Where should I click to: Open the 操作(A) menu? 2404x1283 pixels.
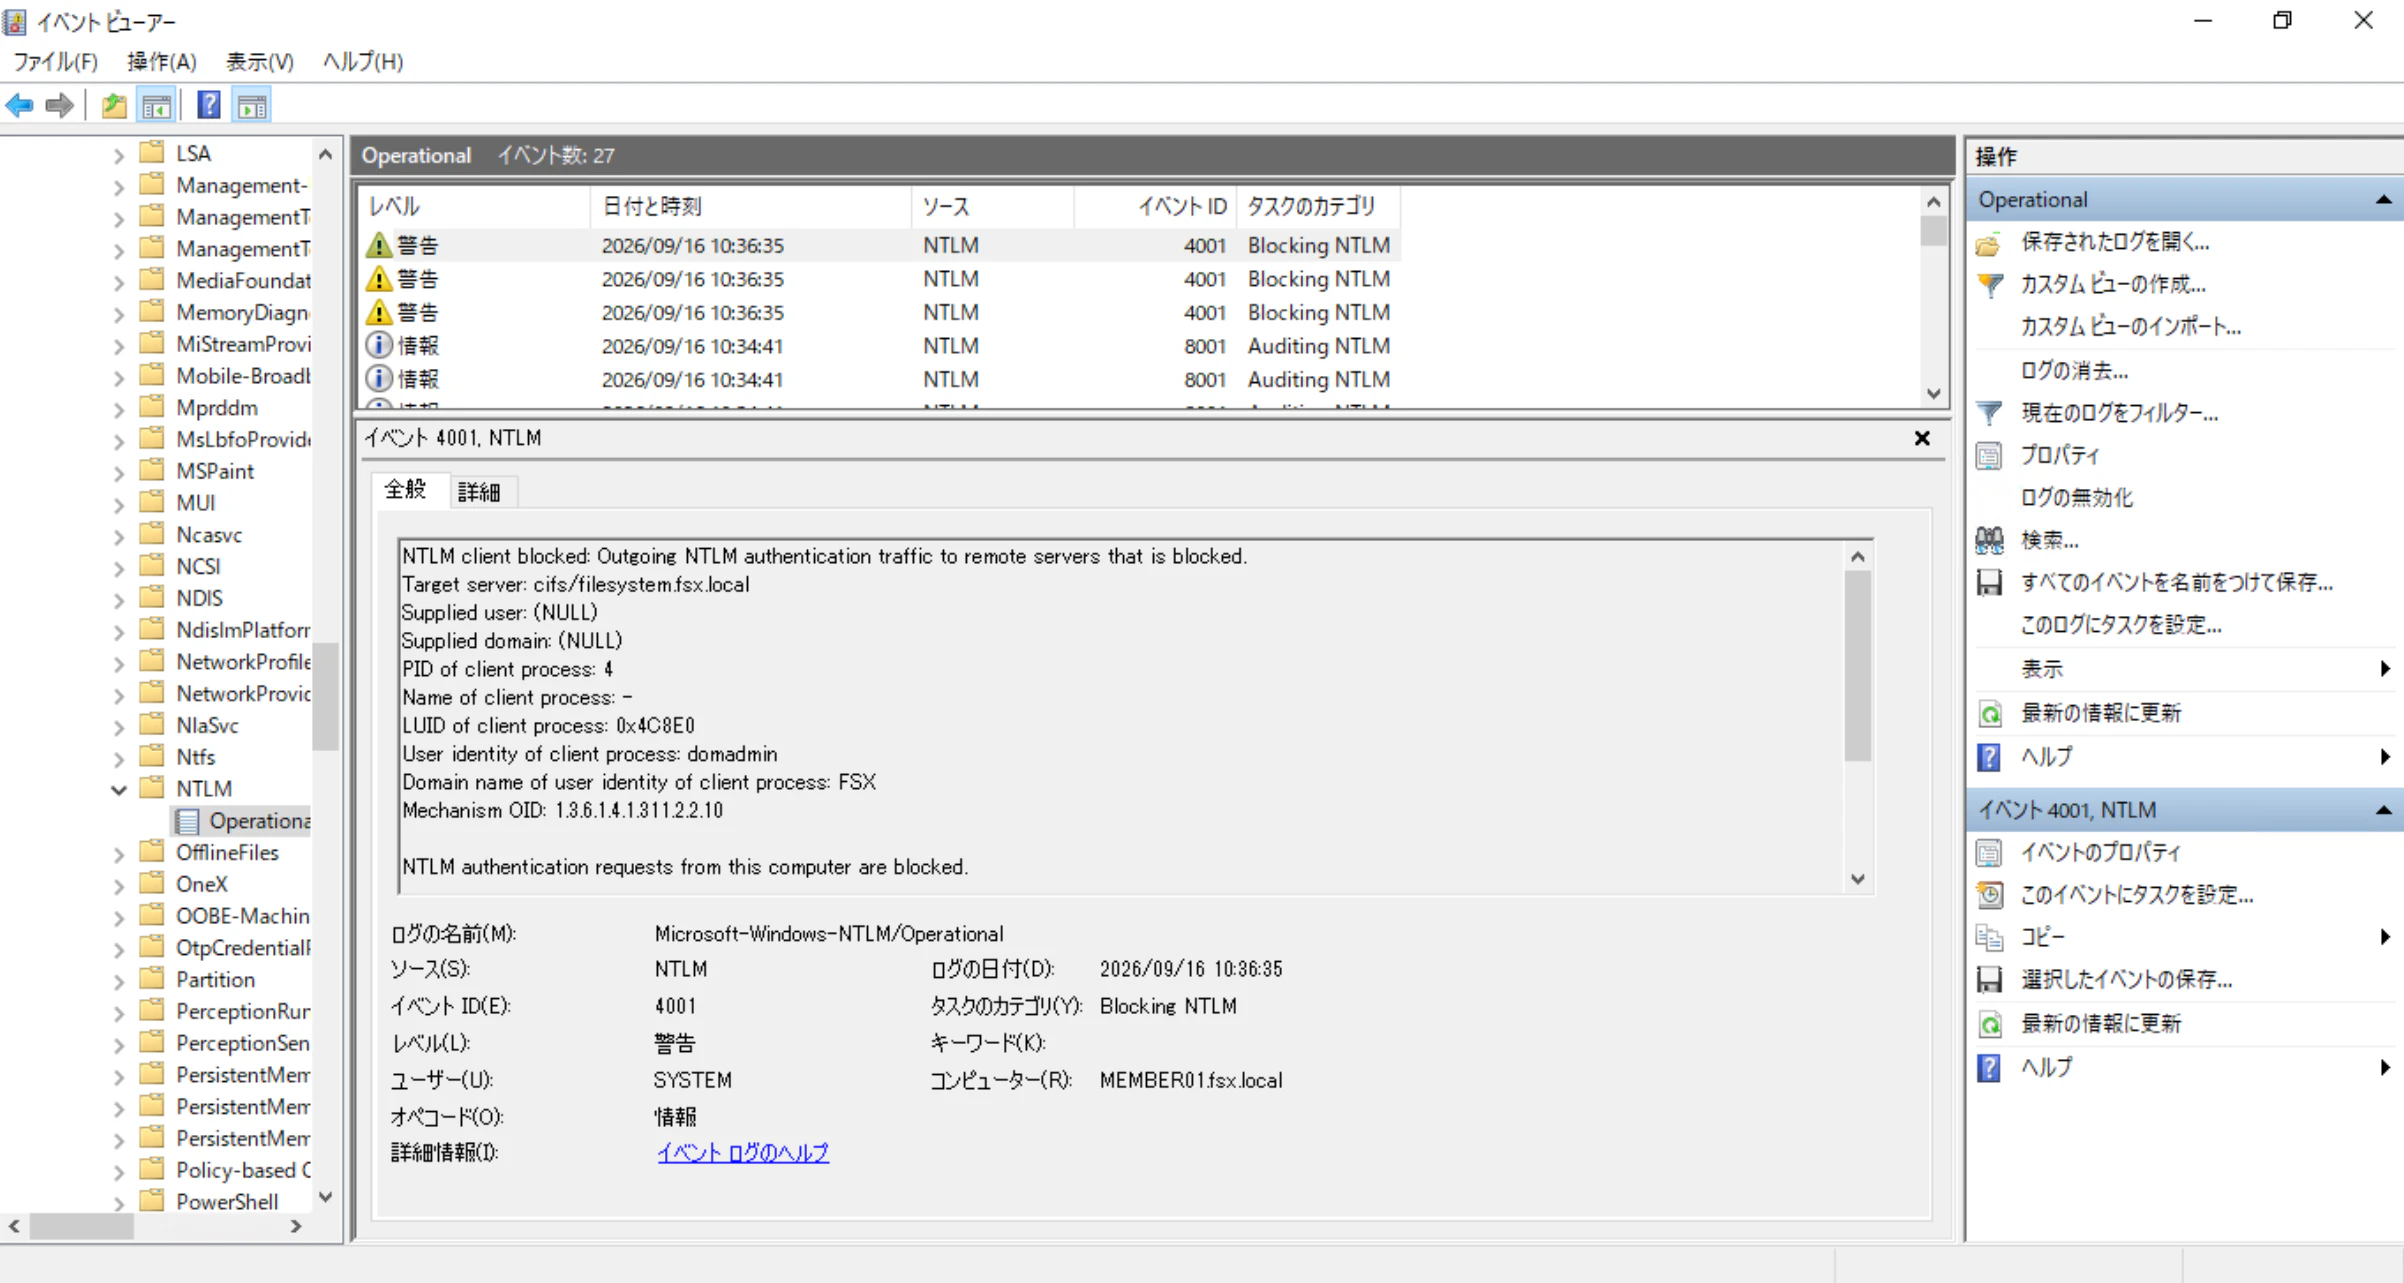161,62
